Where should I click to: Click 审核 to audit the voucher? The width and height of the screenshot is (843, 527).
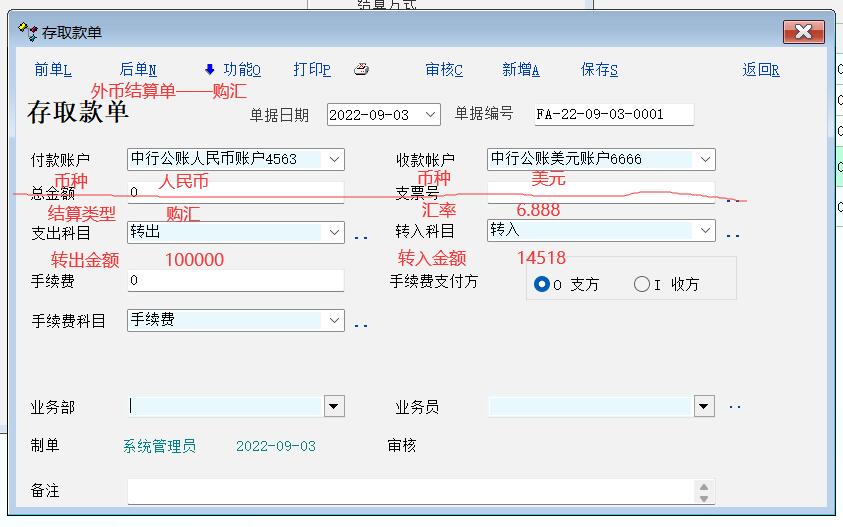(x=444, y=70)
